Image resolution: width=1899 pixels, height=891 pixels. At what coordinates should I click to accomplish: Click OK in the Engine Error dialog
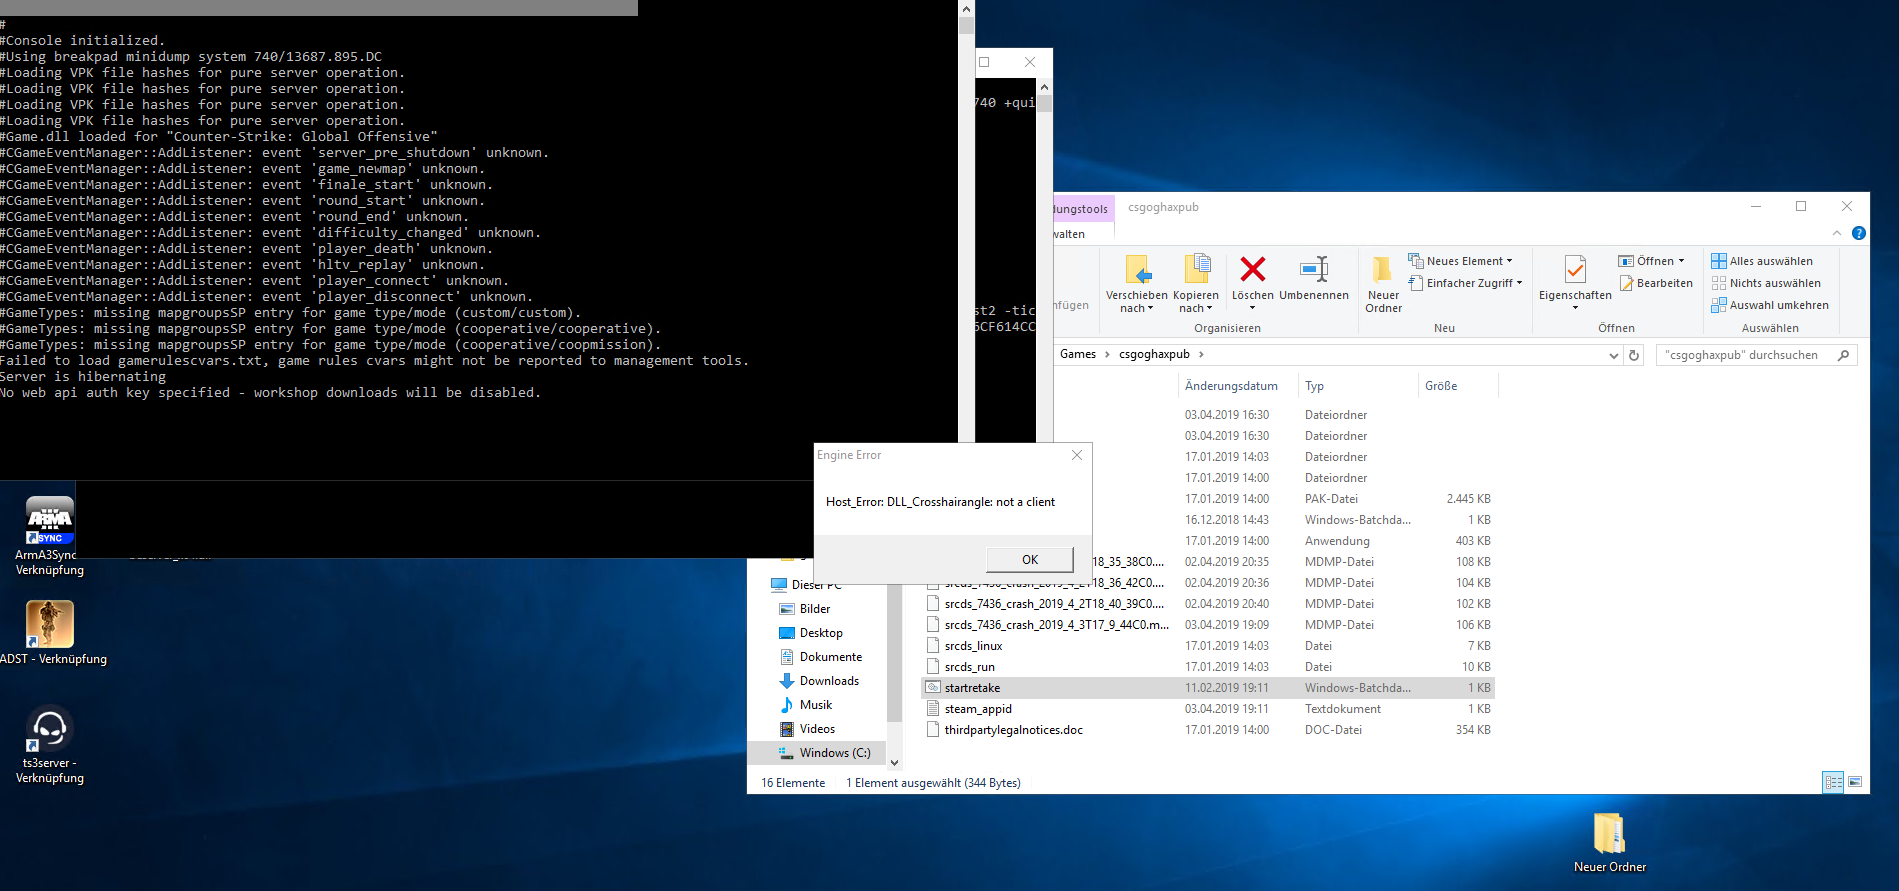coord(1030,560)
